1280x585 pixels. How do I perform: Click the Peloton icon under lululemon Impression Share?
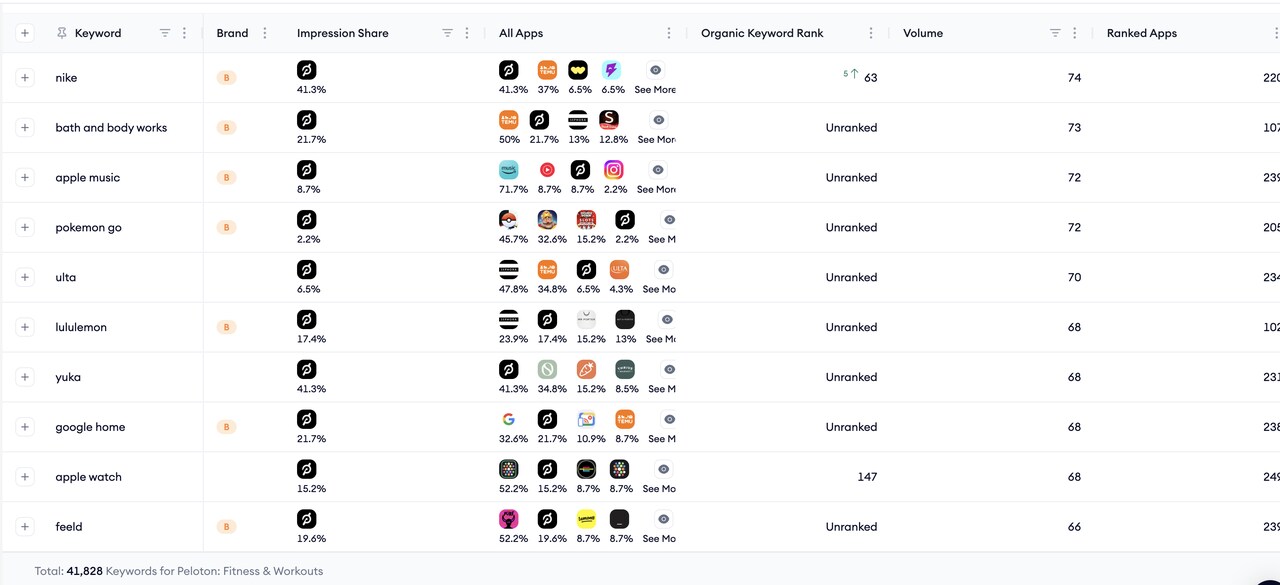click(307, 320)
